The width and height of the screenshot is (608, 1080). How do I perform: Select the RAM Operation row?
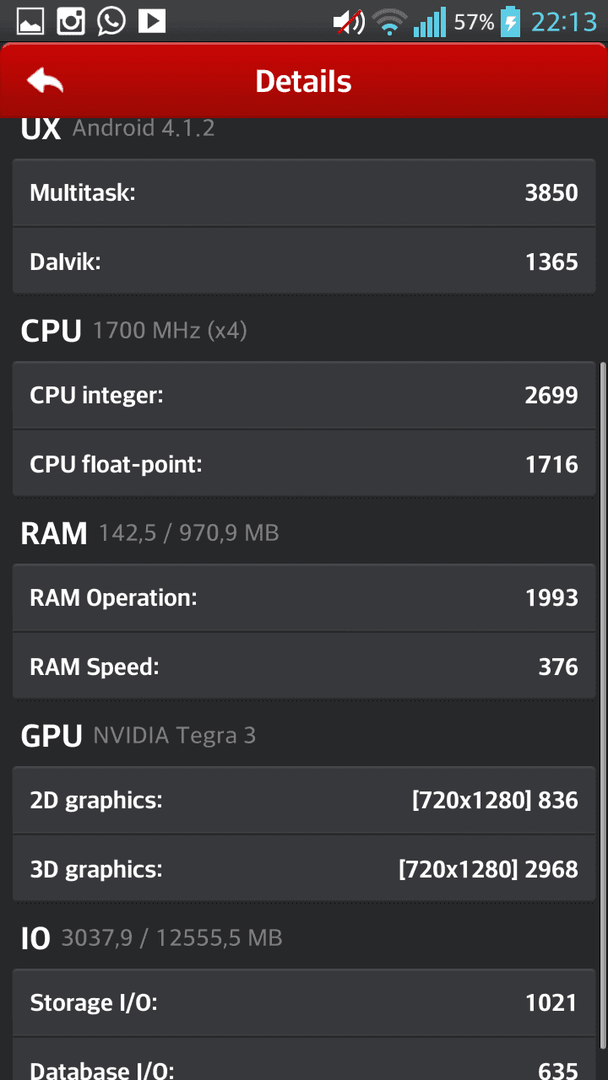(304, 598)
